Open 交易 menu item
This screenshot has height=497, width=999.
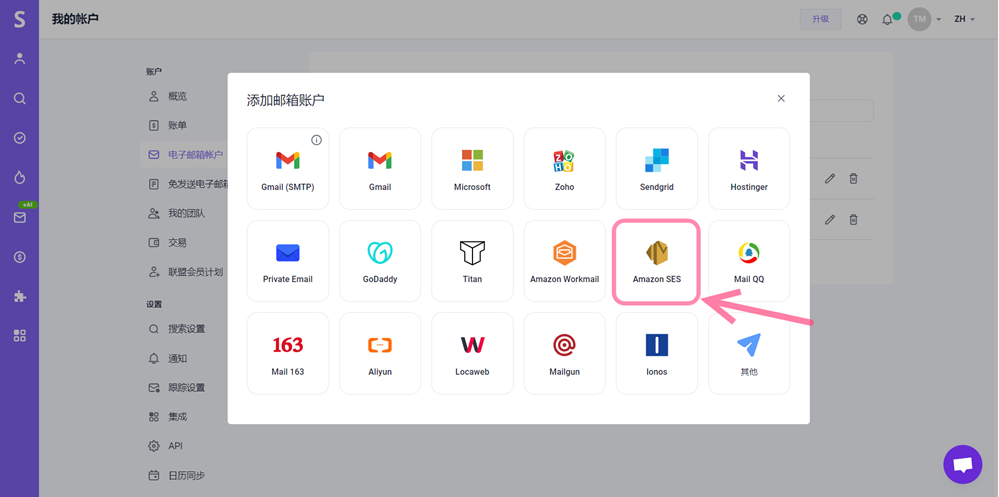click(x=178, y=243)
